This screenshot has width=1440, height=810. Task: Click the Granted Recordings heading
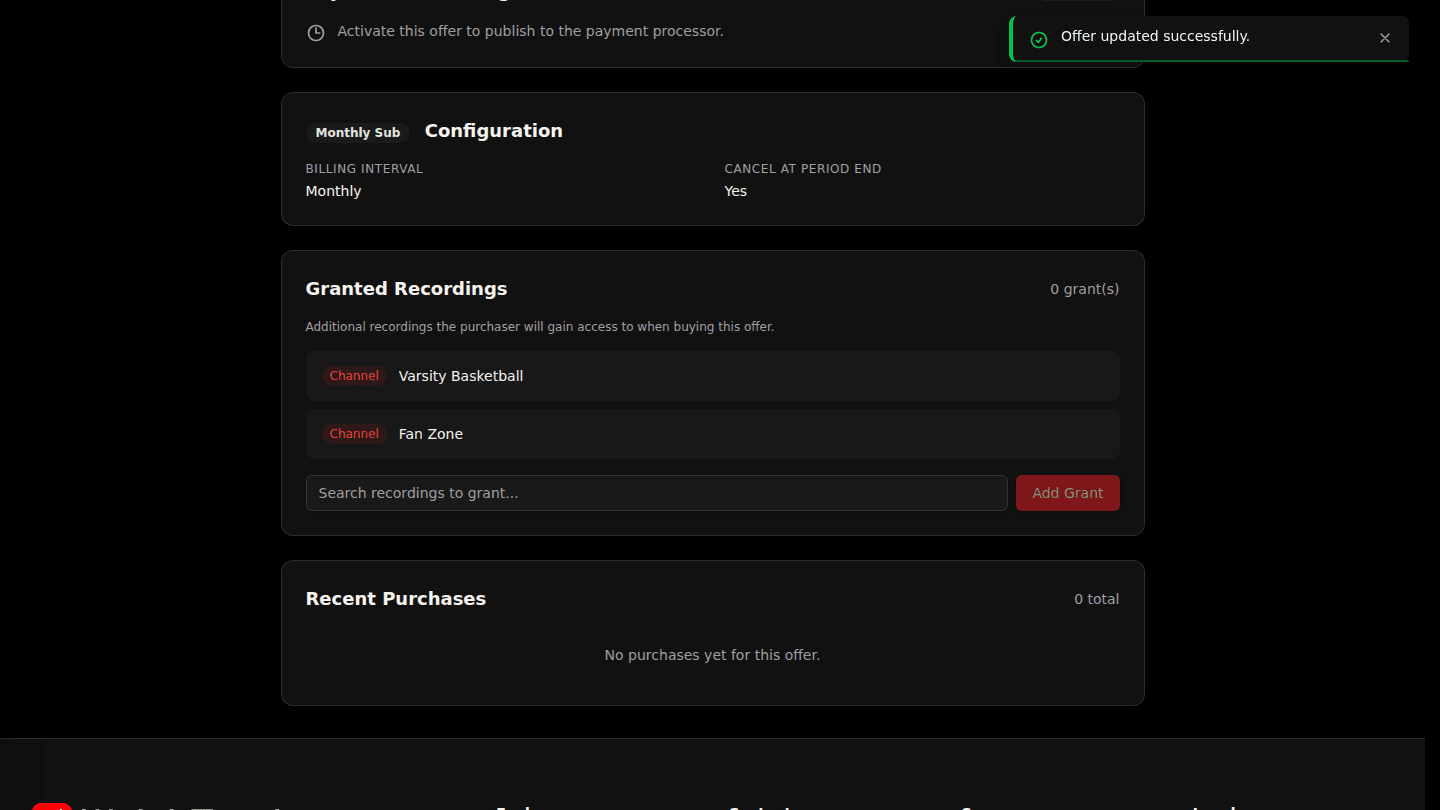pos(406,289)
